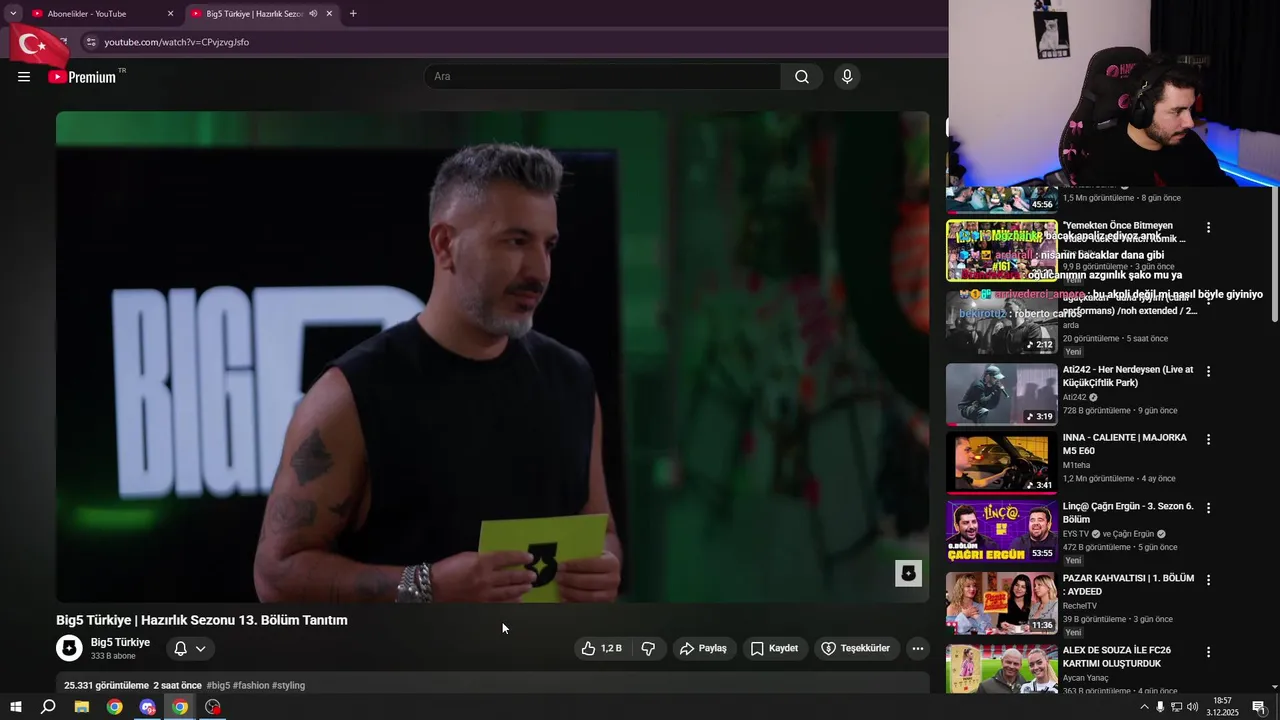This screenshot has width=1280, height=720.
Task: Focus the Ara search field
Action: tap(603, 77)
